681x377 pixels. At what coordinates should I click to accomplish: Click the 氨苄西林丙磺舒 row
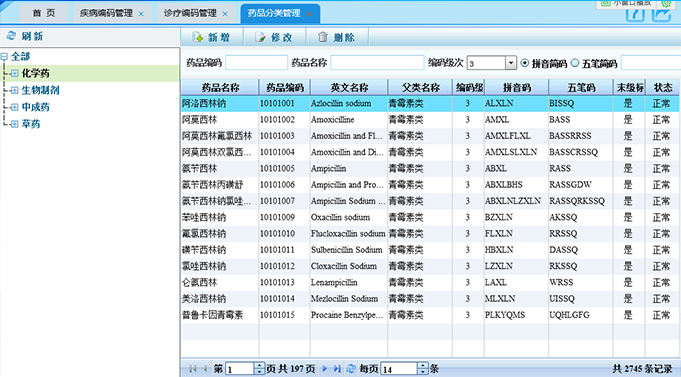pyautogui.click(x=430, y=185)
